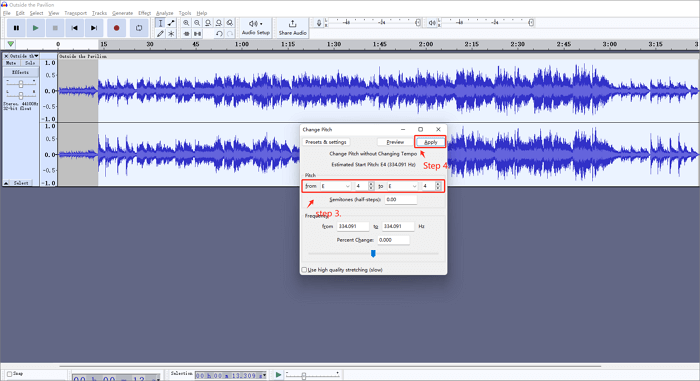Start playback with the green Play button

coord(35,28)
